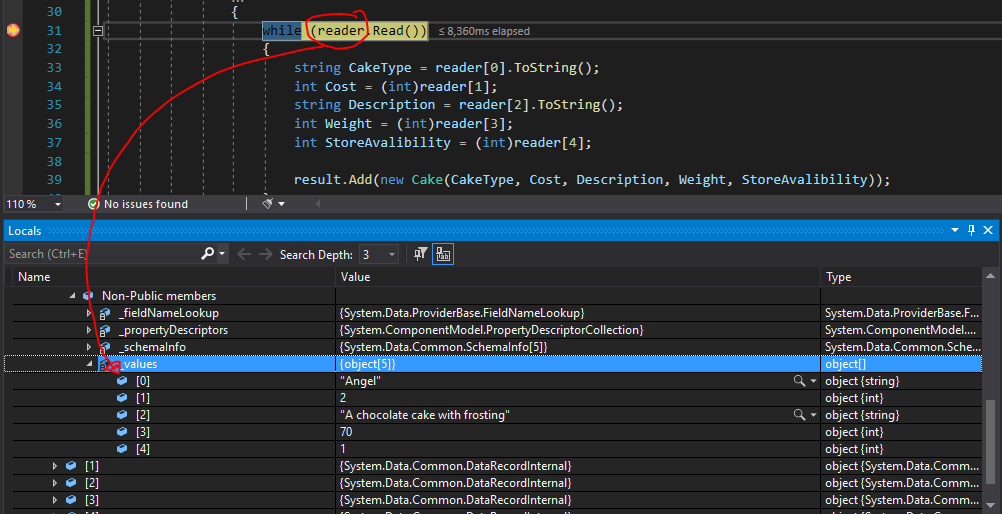This screenshot has width=1002, height=514.
Task: Click the No issues found status indicator
Action: coord(137,204)
